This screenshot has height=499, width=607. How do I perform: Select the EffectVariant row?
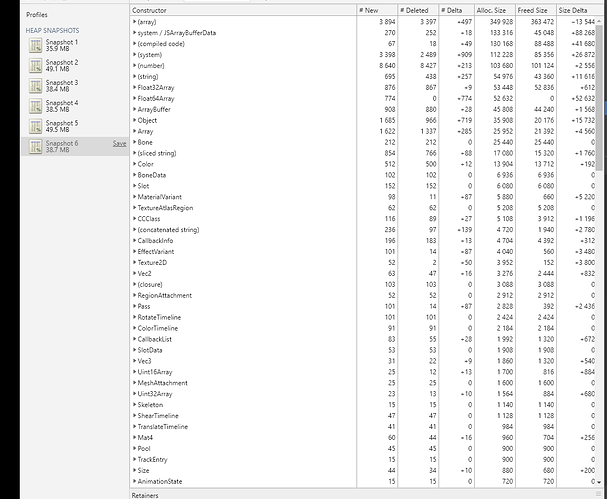(363, 252)
